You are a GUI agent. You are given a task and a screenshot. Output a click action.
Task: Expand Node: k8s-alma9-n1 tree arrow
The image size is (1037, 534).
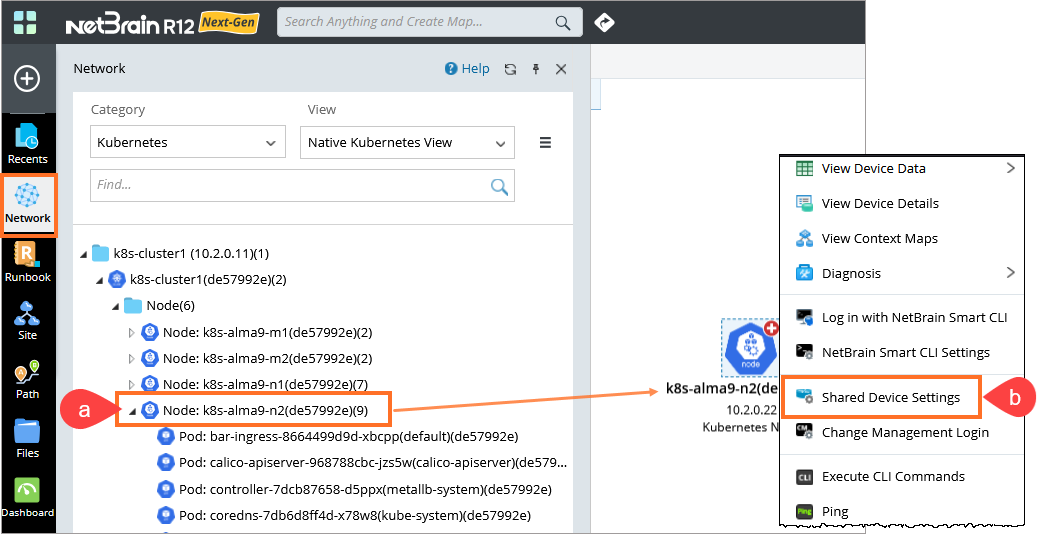[x=132, y=384]
